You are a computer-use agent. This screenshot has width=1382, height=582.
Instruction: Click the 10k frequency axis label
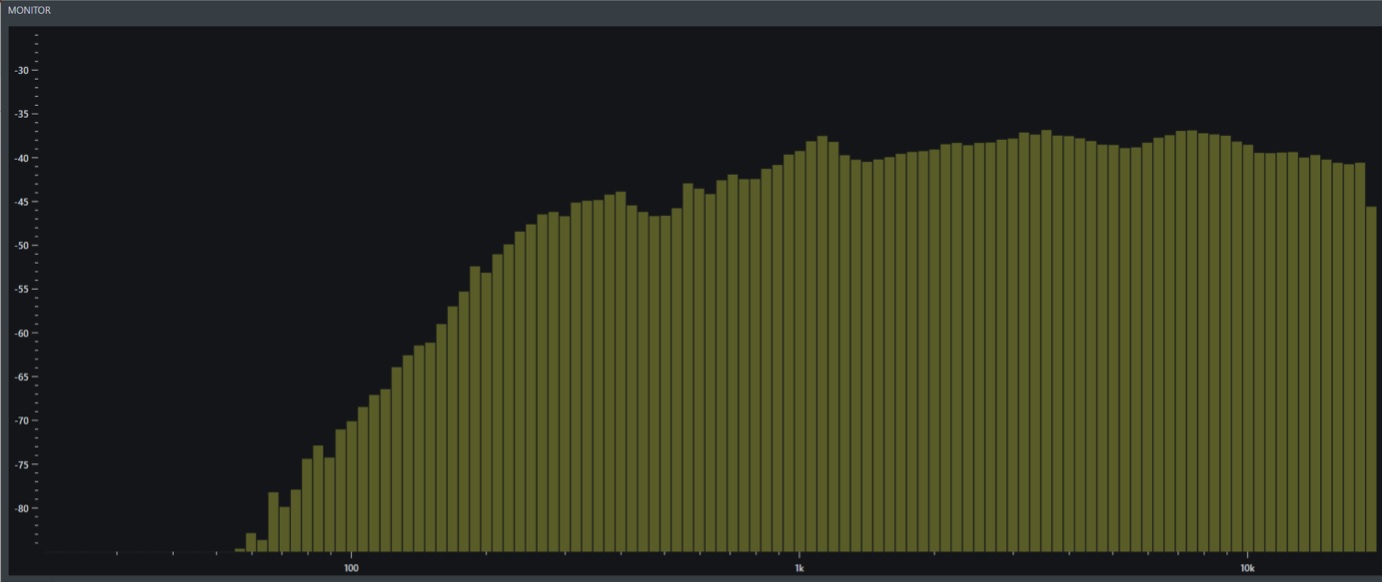point(1248,567)
